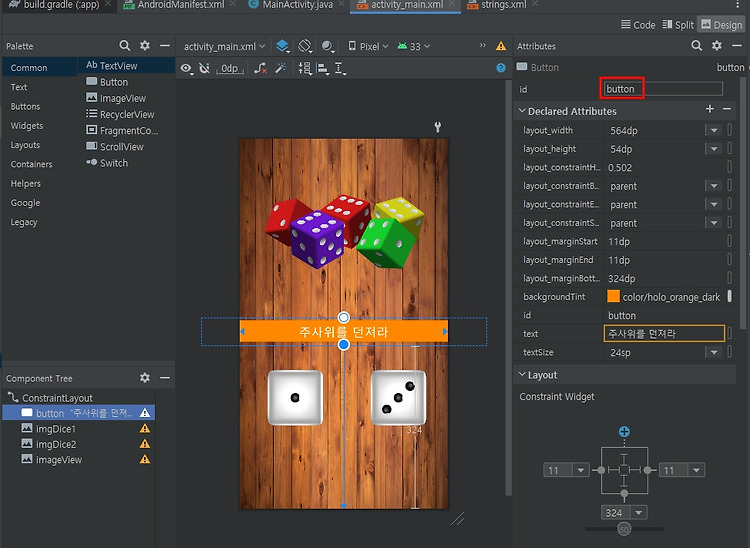Open bottom margin 324 dropdown

(x=639, y=513)
